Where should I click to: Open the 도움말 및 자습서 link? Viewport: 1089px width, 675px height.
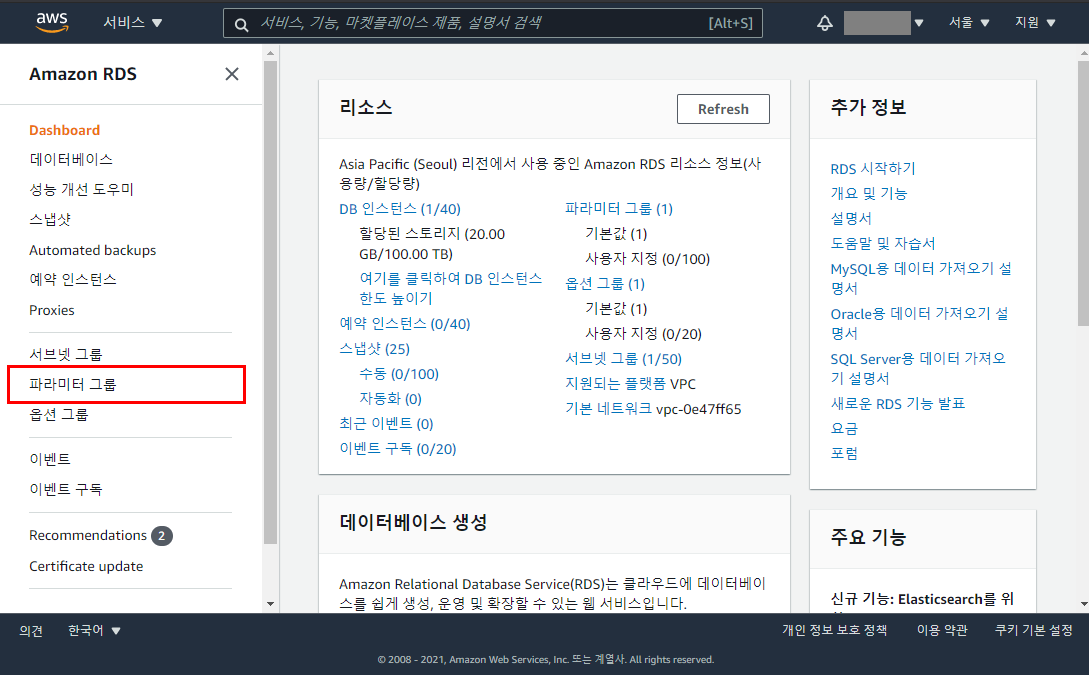883,244
